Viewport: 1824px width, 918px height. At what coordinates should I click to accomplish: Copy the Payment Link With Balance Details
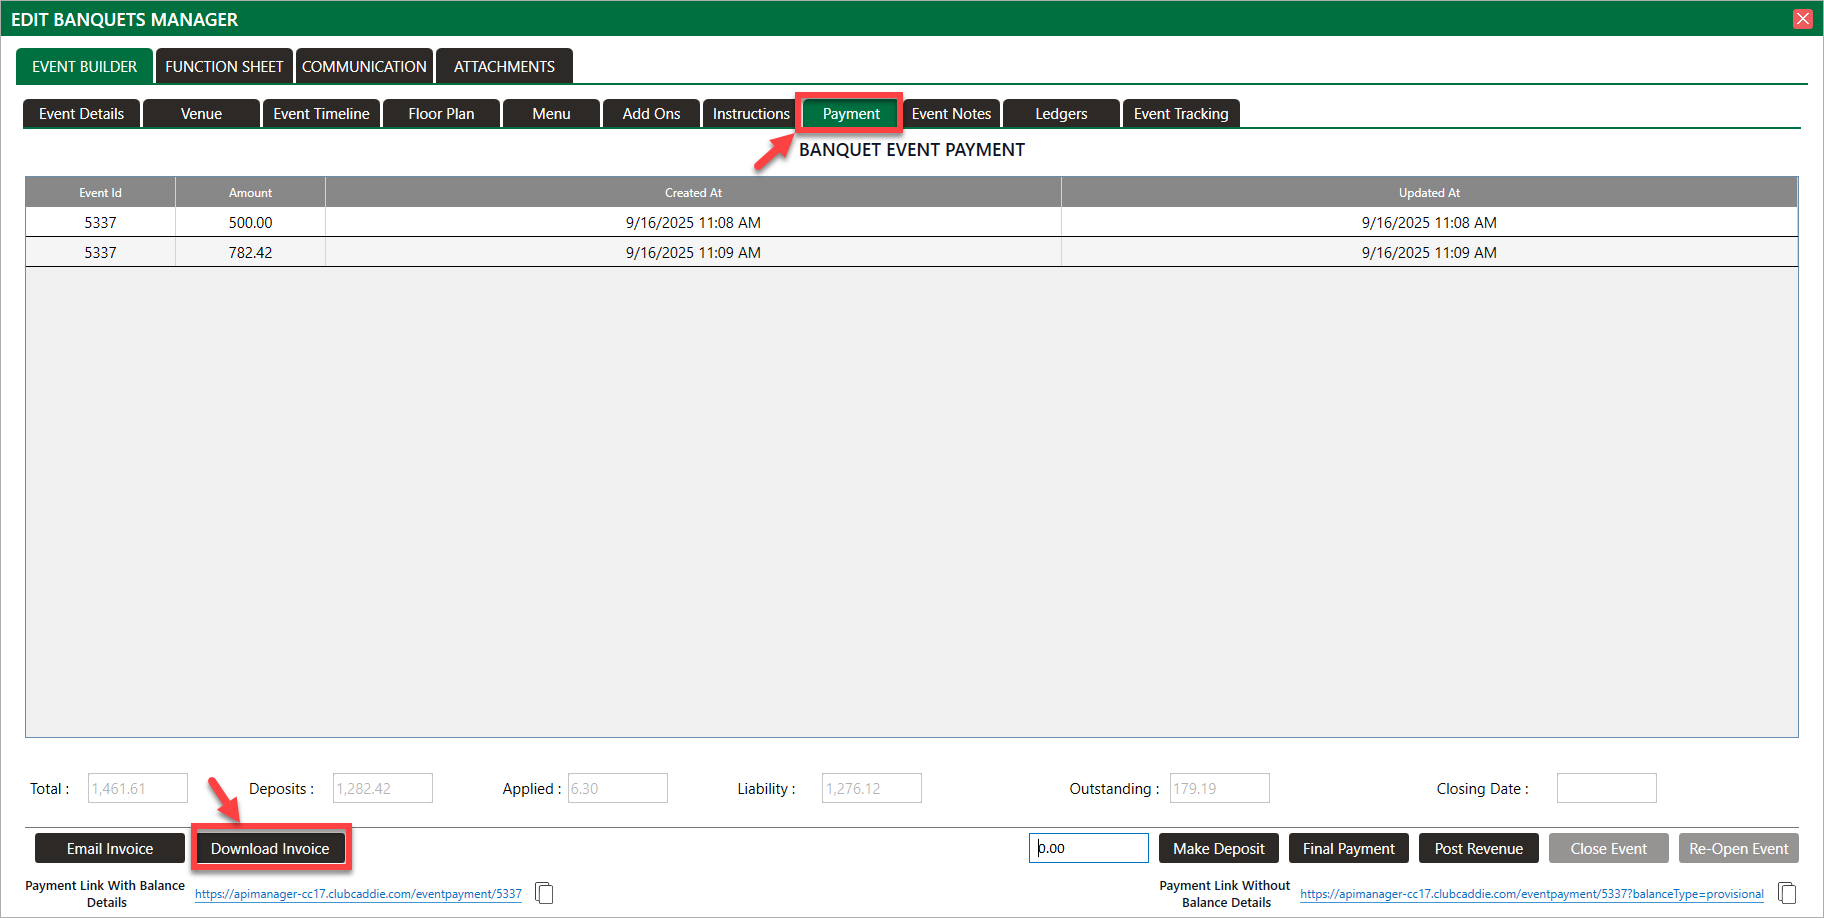(544, 893)
